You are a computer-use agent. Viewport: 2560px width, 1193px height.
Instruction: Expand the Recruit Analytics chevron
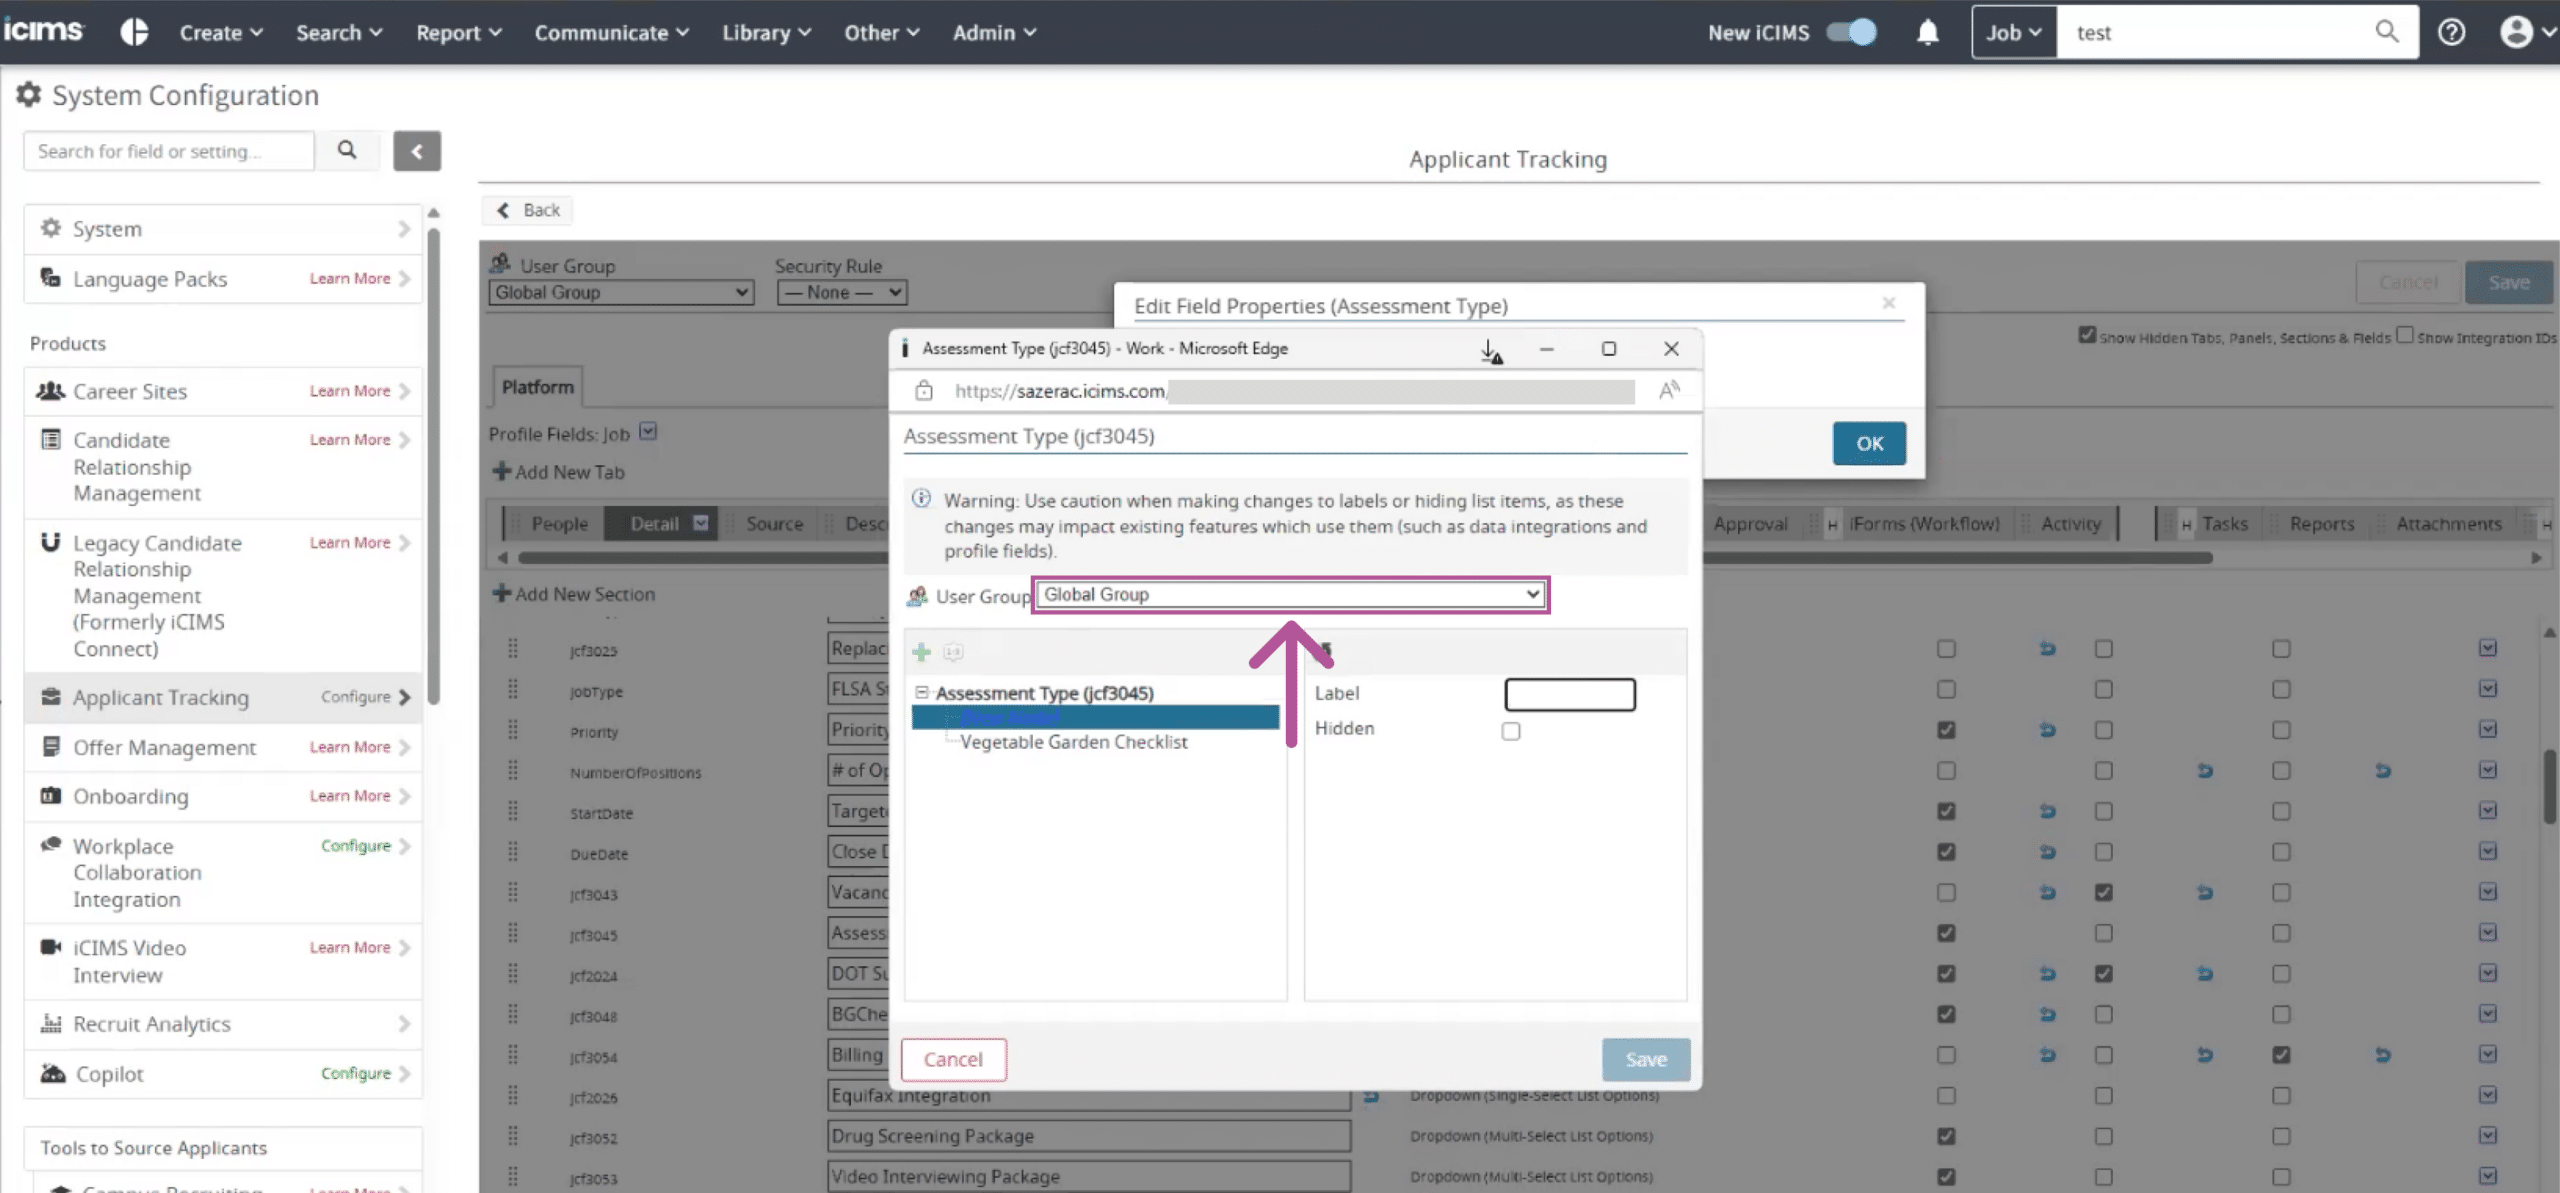click(x=404, y=1023)
